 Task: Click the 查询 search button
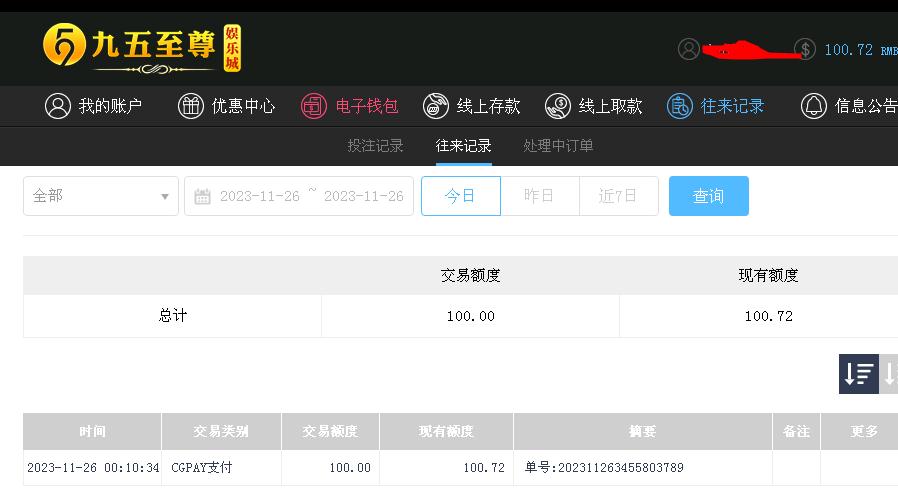pos(708,196)
